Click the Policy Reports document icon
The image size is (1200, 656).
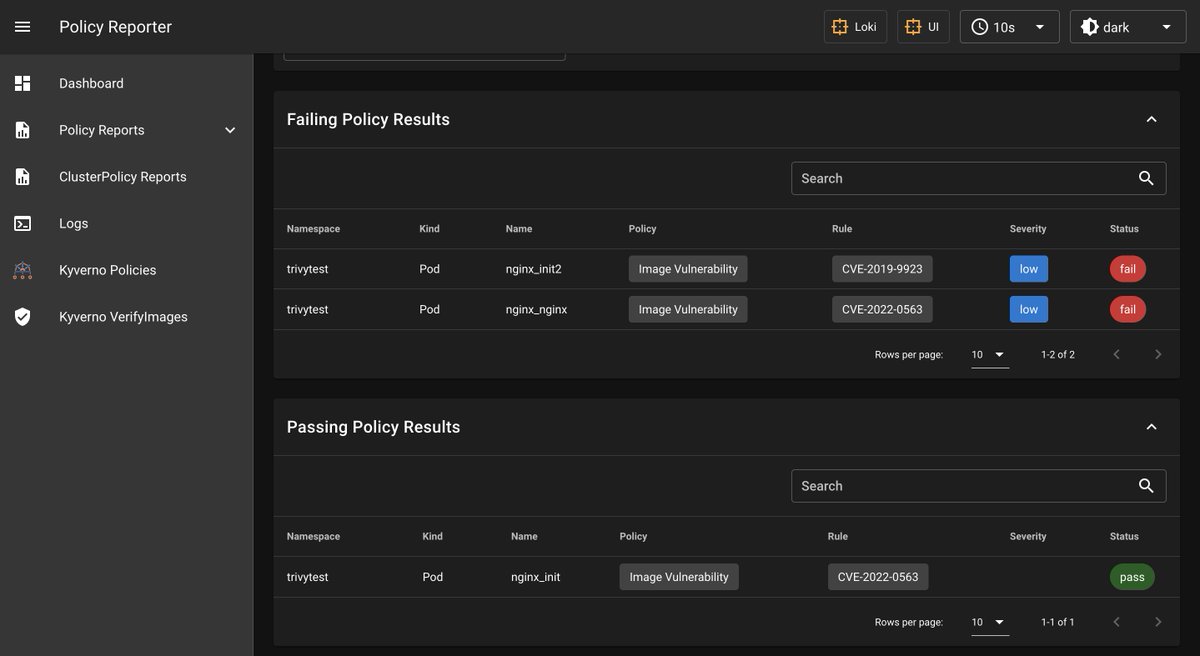(22, 130)
